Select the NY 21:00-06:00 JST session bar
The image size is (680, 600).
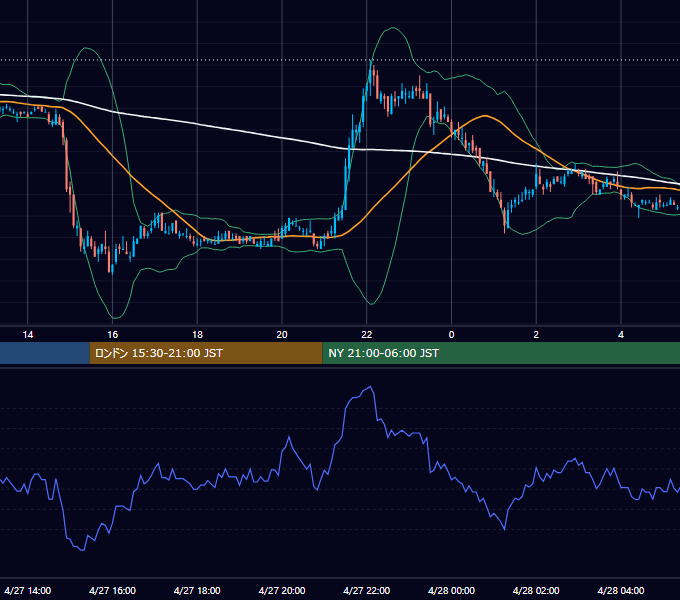(501, 353)
